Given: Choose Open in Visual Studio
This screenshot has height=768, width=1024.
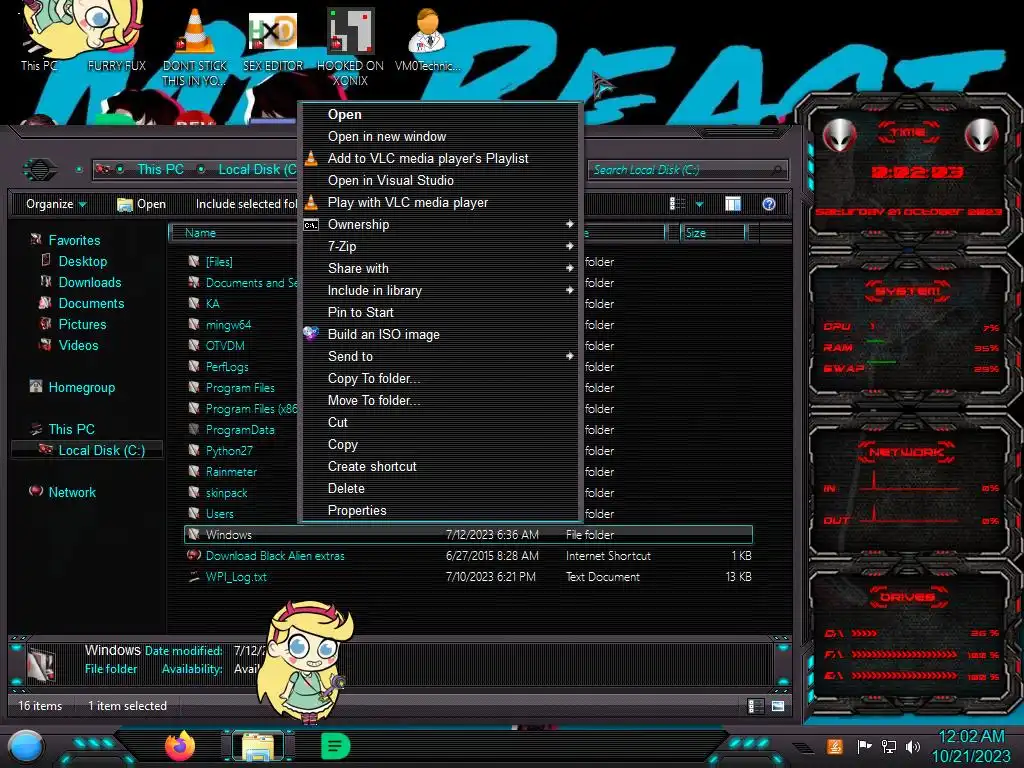Looking at the screenshot, I should [439, 180].
